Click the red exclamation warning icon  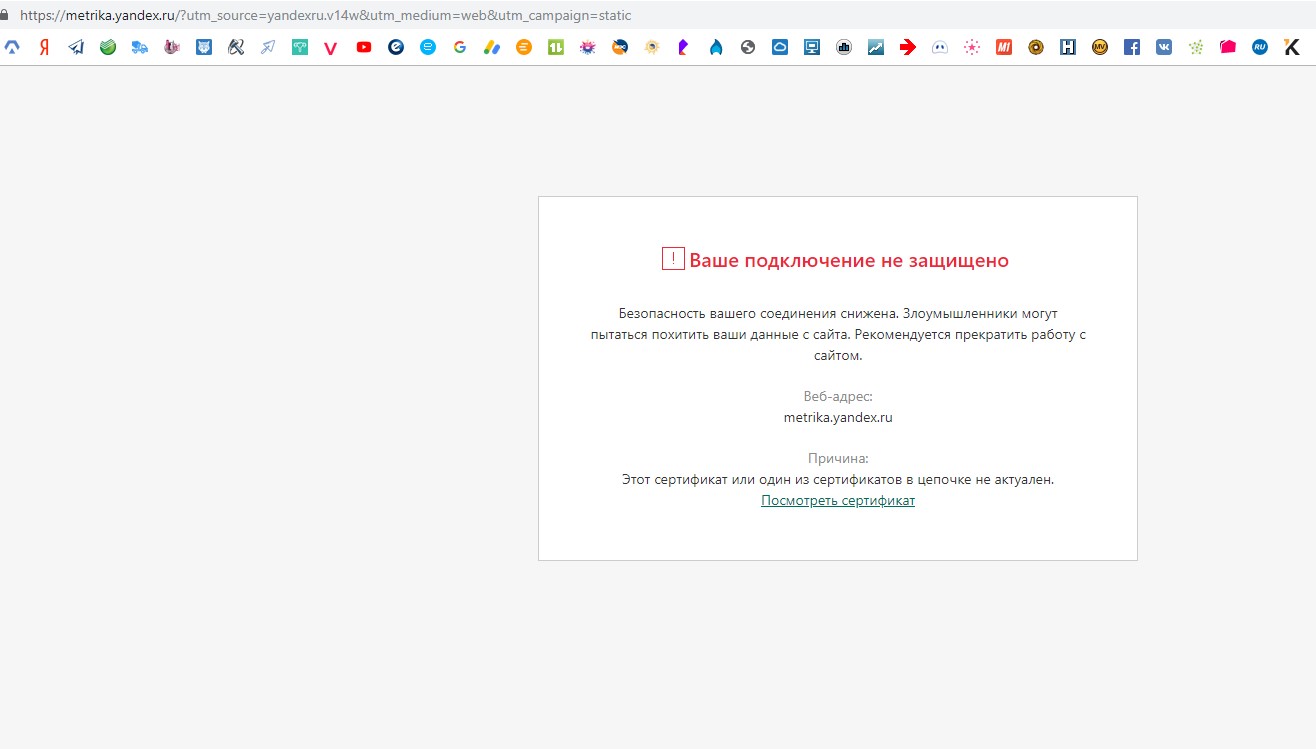pos(673,259)
